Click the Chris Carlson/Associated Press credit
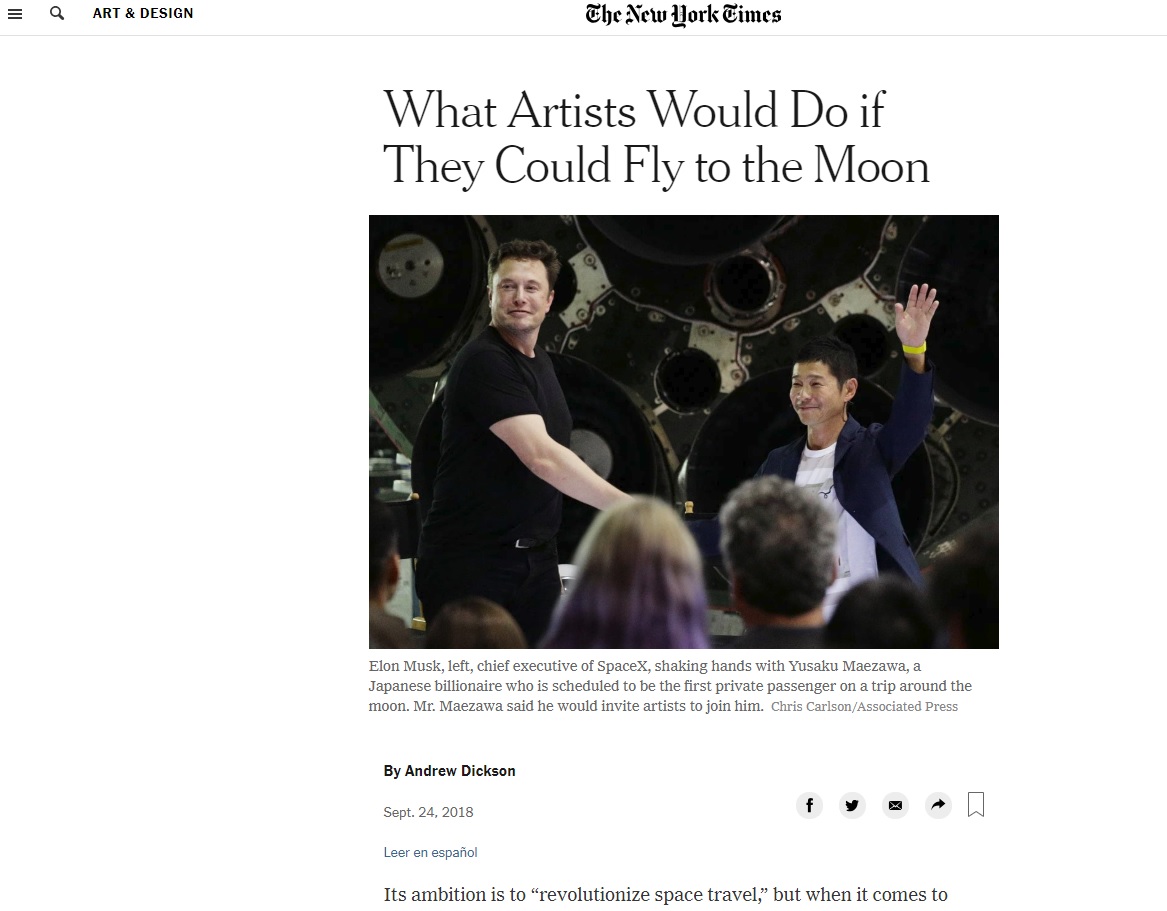Viewport: 1167px width, 911px height. (x=864, y=707)
